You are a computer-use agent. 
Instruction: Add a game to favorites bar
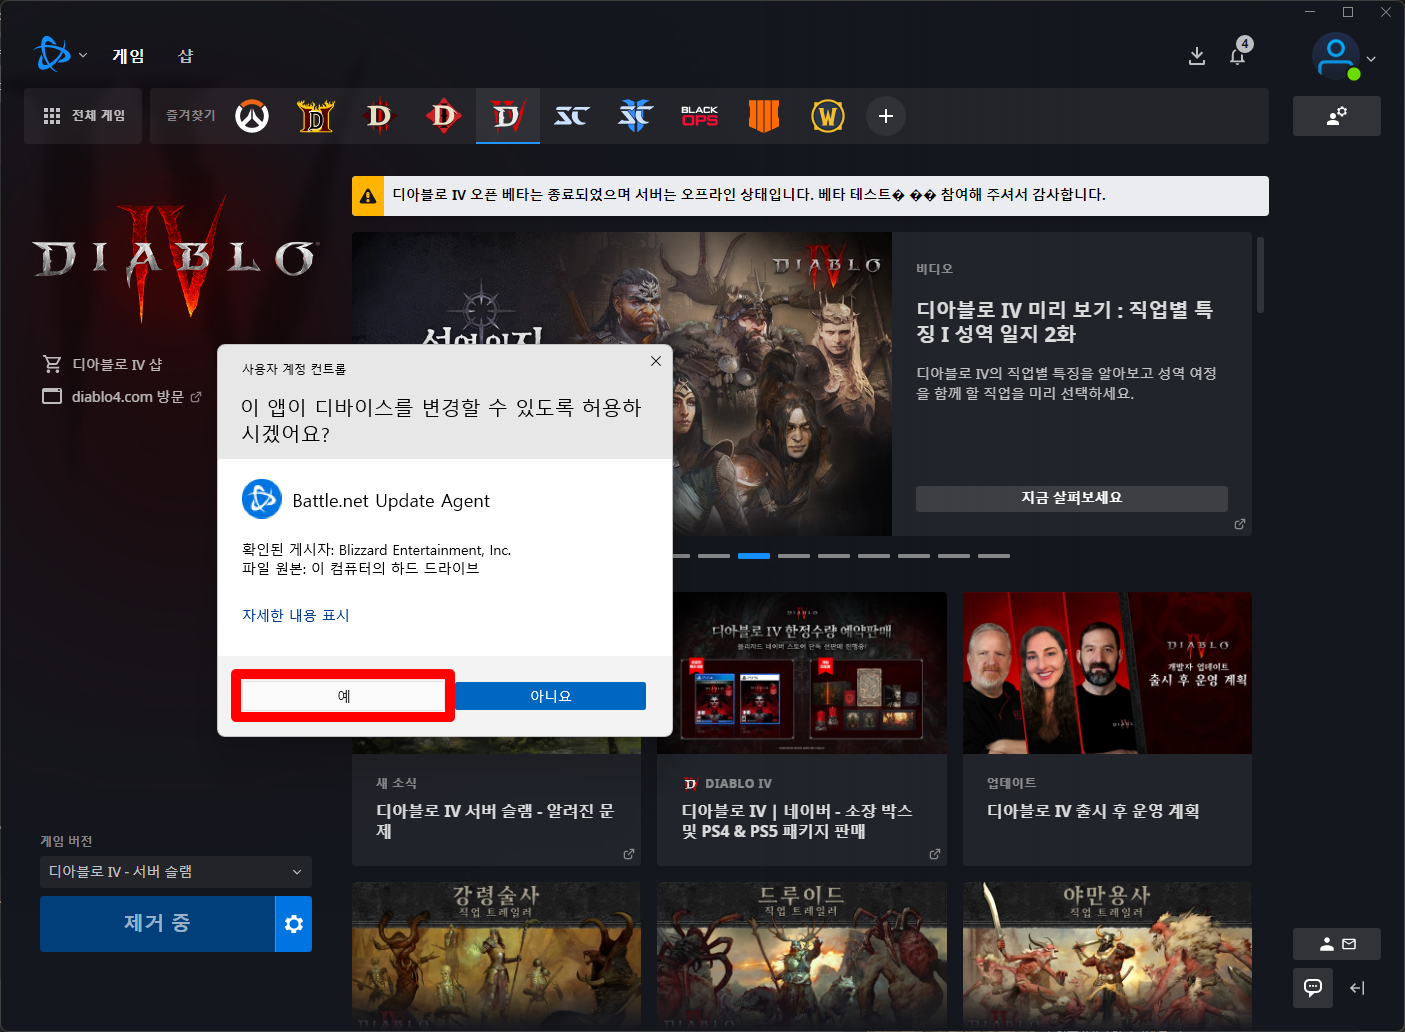(886, 116)
